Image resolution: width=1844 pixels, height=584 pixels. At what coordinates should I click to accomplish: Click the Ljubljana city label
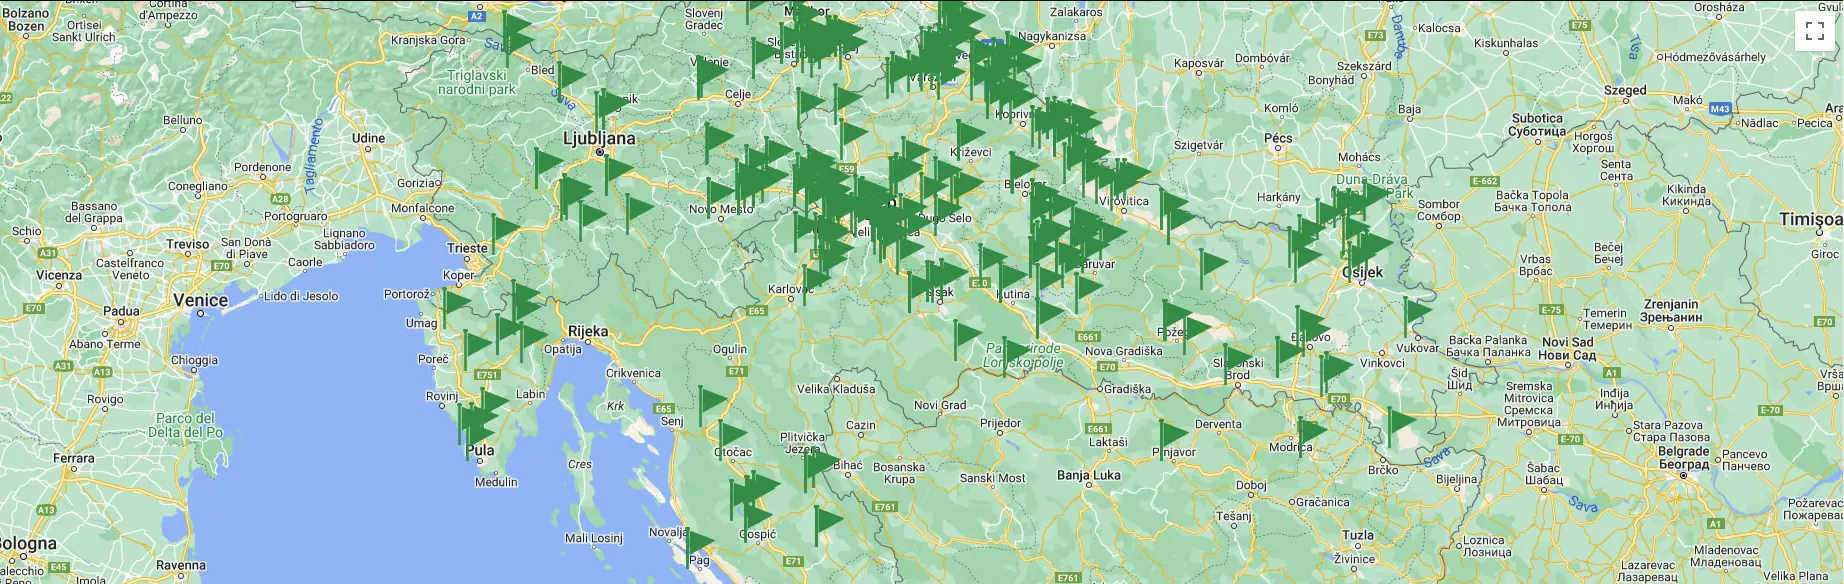599,138
